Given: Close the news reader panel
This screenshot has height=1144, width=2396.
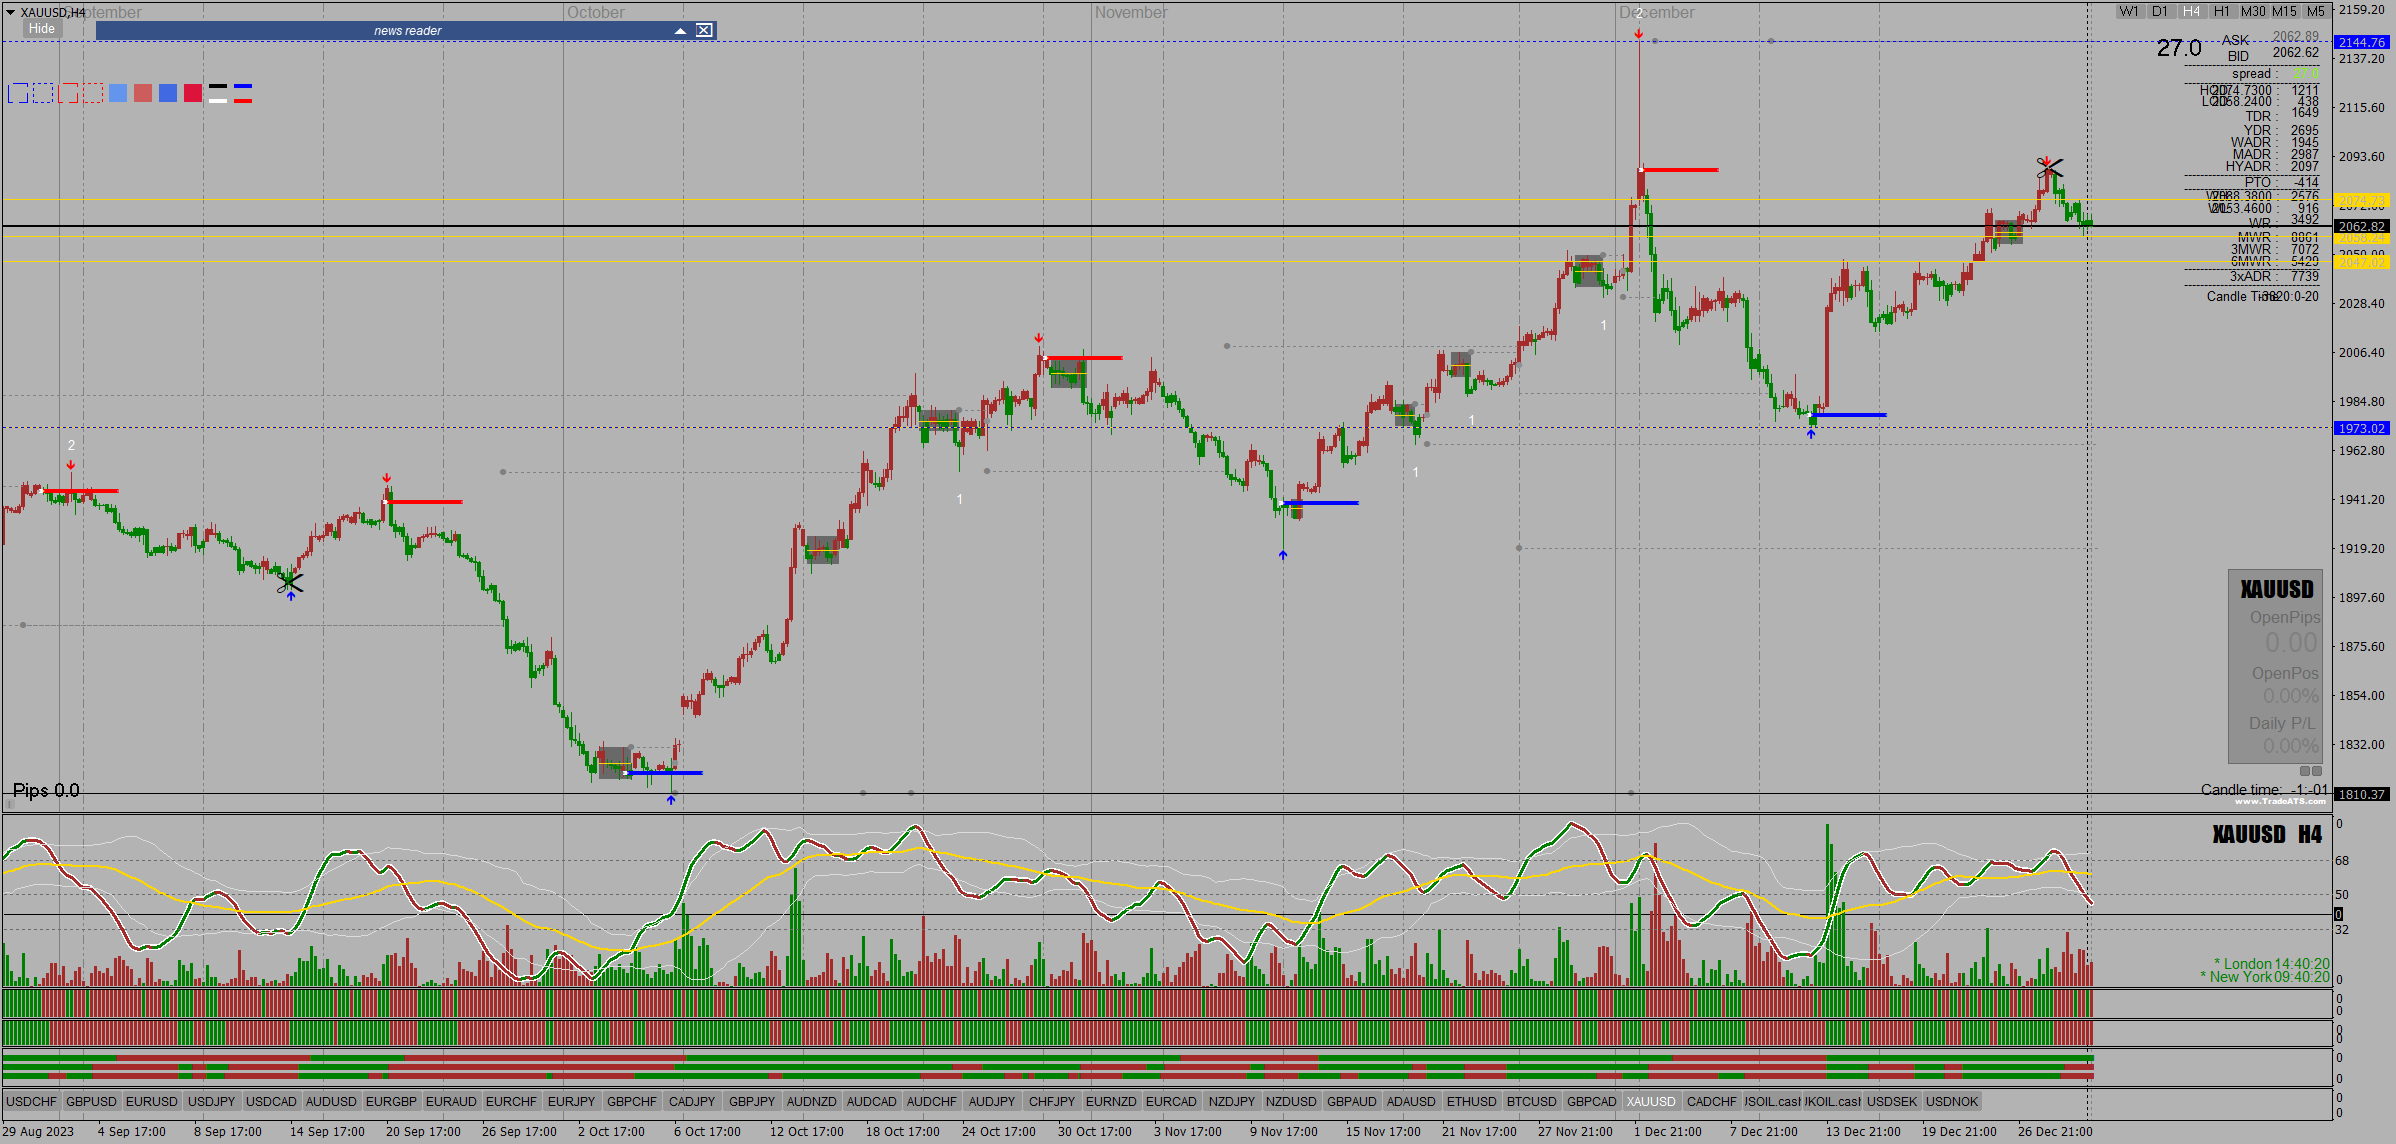Looking at the screenshot, I should pos(705,30).
